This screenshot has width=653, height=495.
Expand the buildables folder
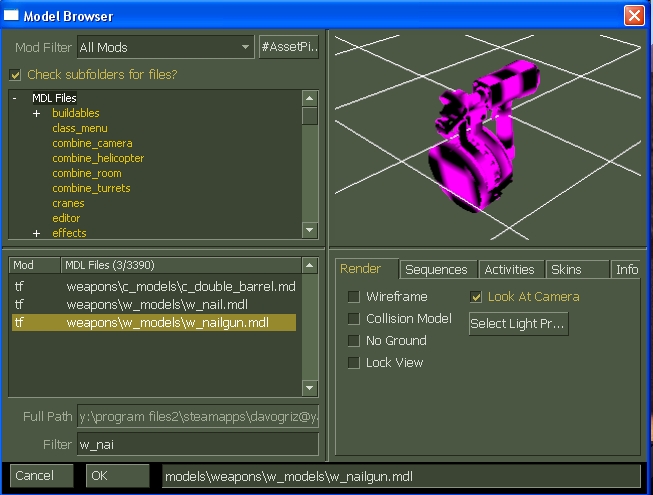click(37, 113)
